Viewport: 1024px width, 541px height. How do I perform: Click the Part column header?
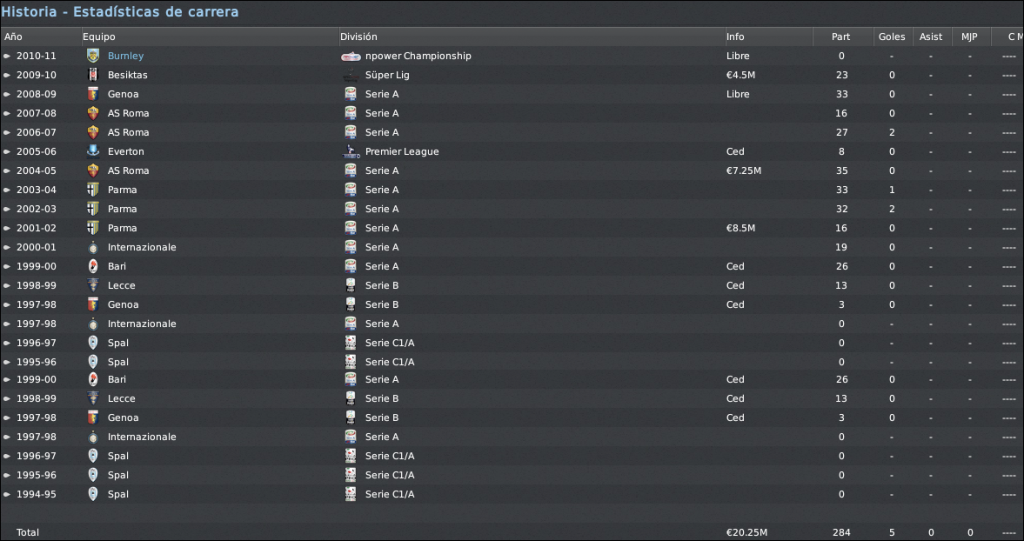point(841,37)
